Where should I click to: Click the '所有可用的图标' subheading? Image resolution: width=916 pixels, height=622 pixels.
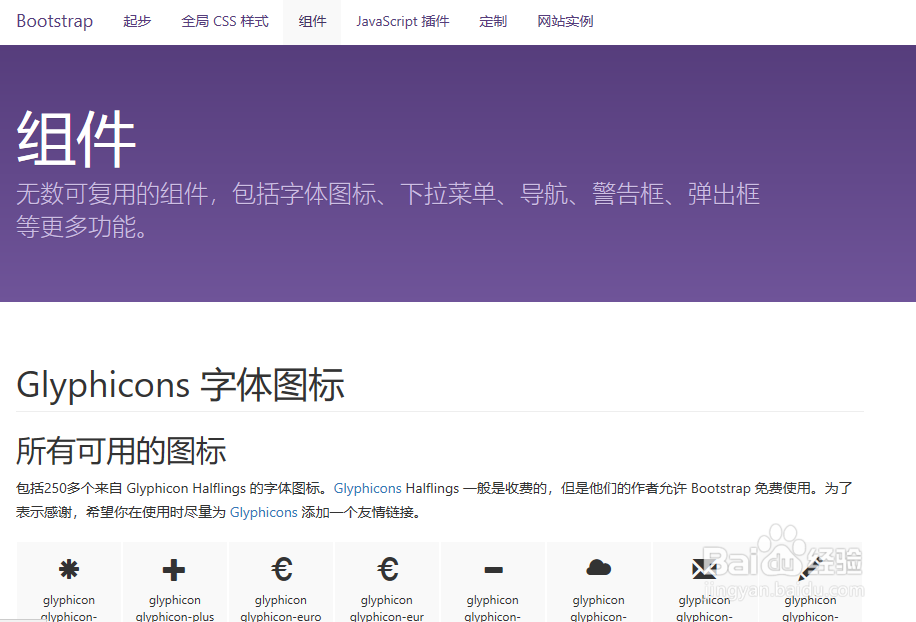pos(121,451)
